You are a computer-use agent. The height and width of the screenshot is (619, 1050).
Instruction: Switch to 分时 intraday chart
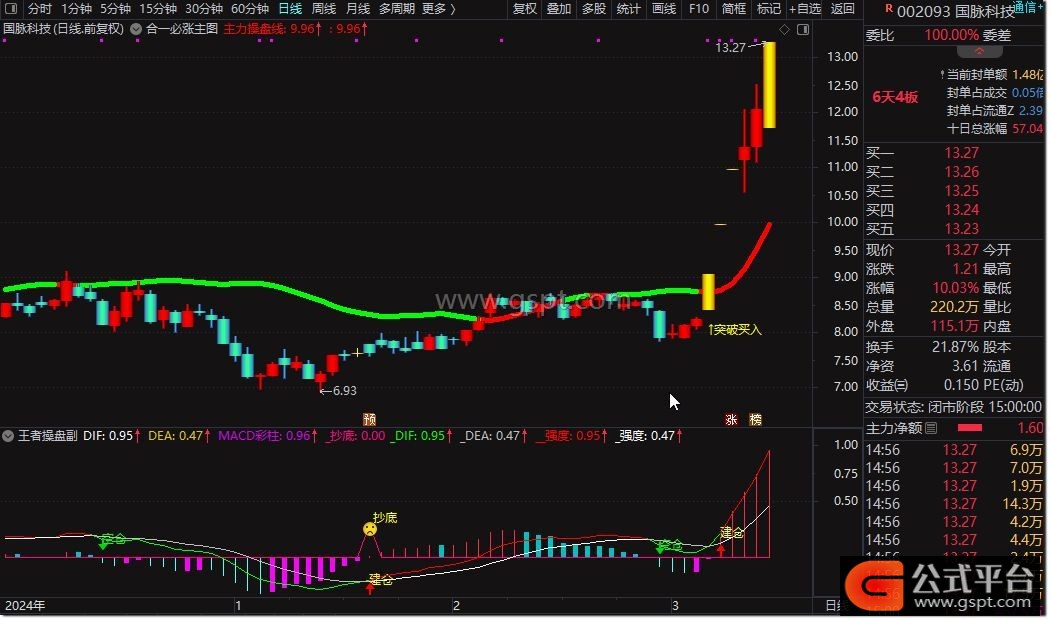click(40, 9)
